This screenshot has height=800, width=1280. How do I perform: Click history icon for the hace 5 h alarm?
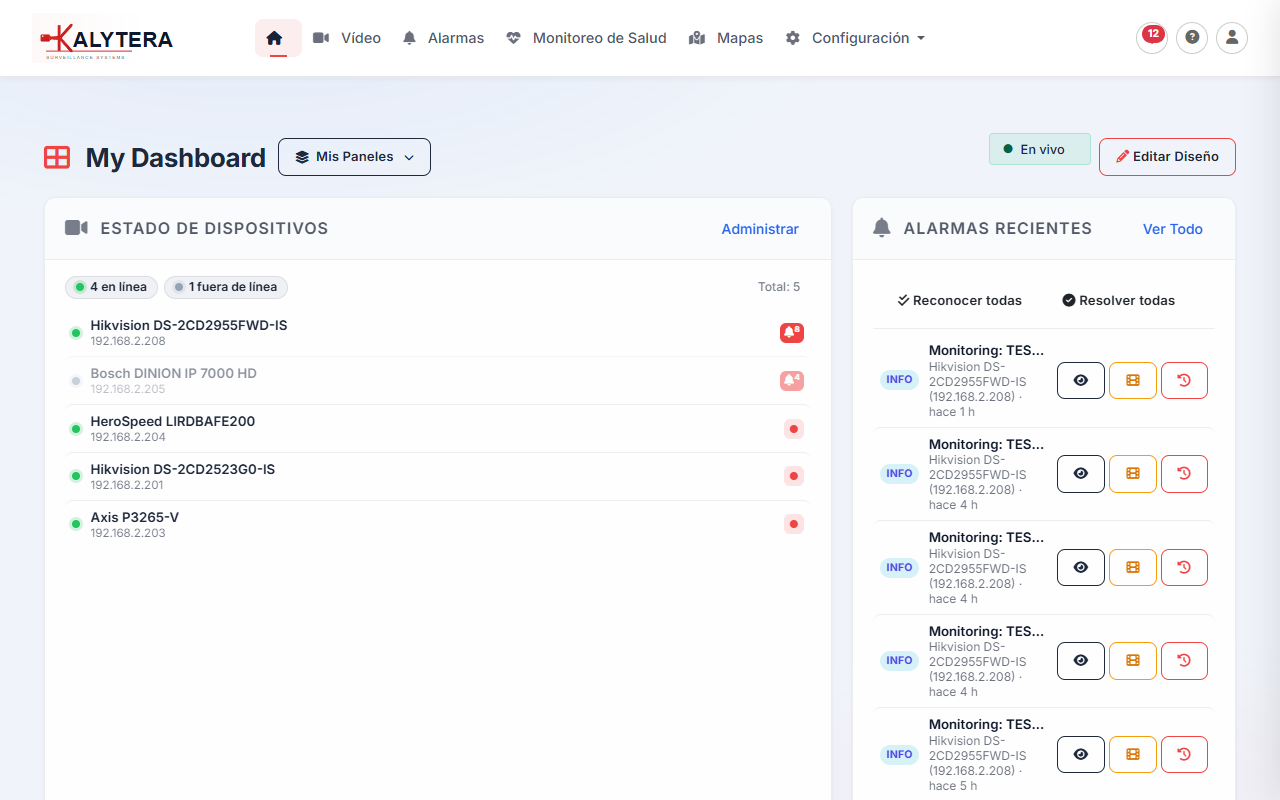(1184, 754)
